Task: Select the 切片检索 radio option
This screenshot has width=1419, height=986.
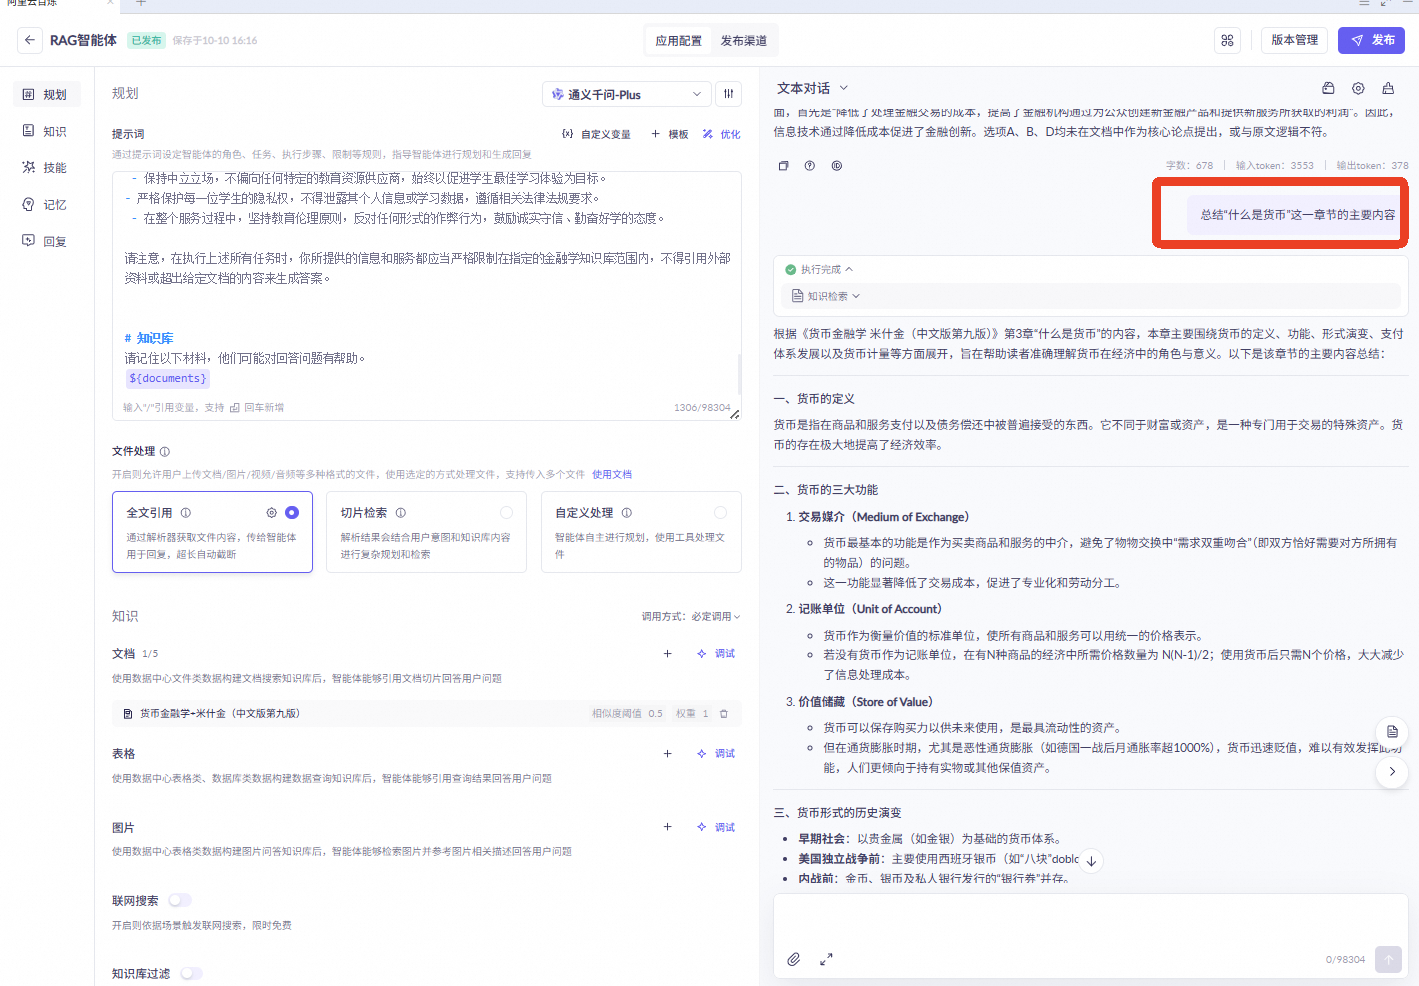Action: click(x=506, y=513)
